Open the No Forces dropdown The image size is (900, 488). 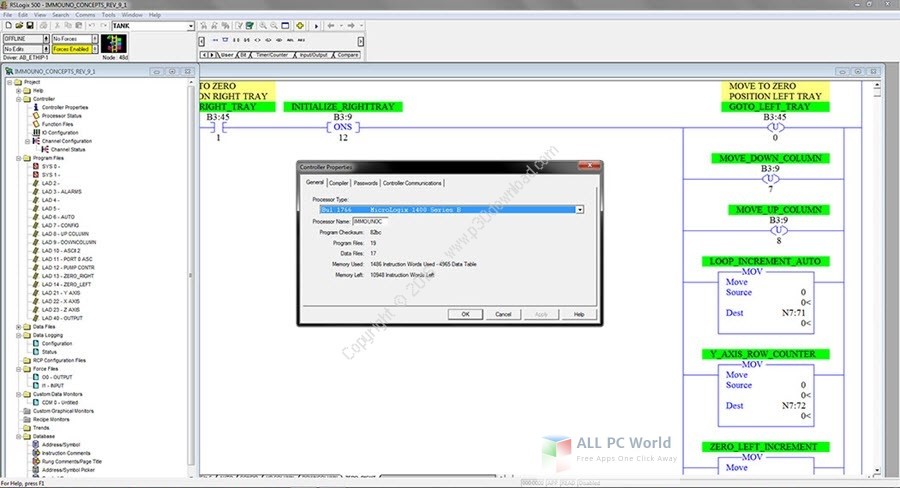95,39
